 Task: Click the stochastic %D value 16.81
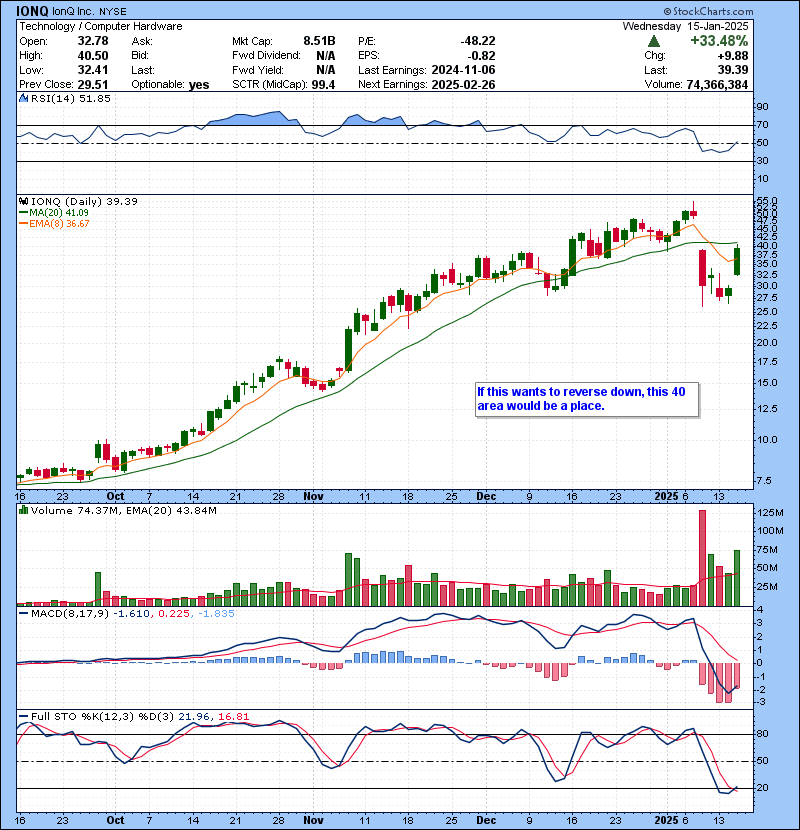pos(233,716)
